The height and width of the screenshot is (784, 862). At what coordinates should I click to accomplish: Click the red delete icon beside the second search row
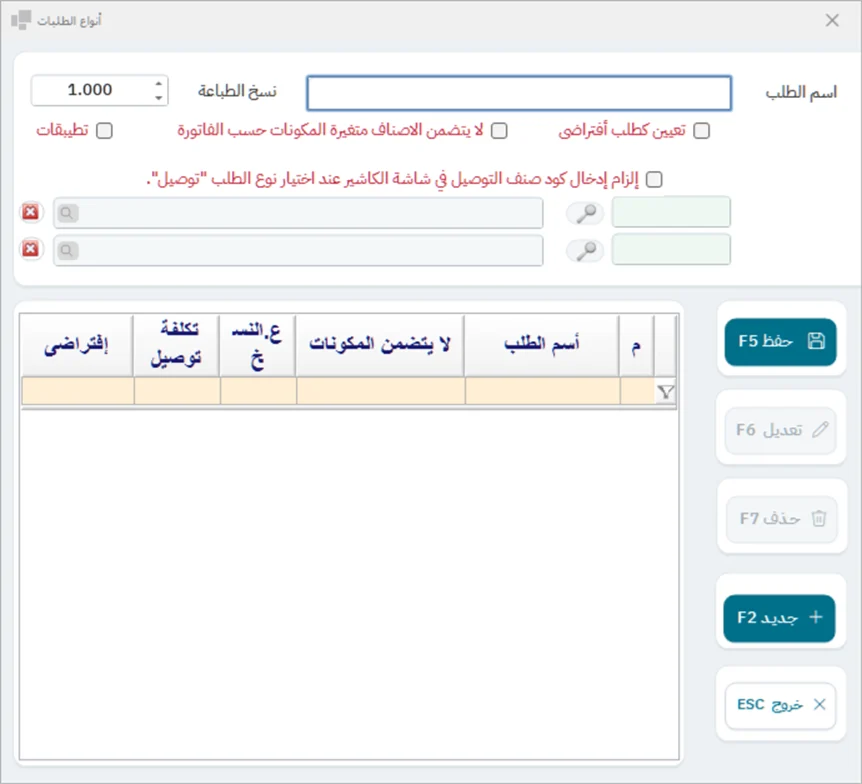click(30, 249)
